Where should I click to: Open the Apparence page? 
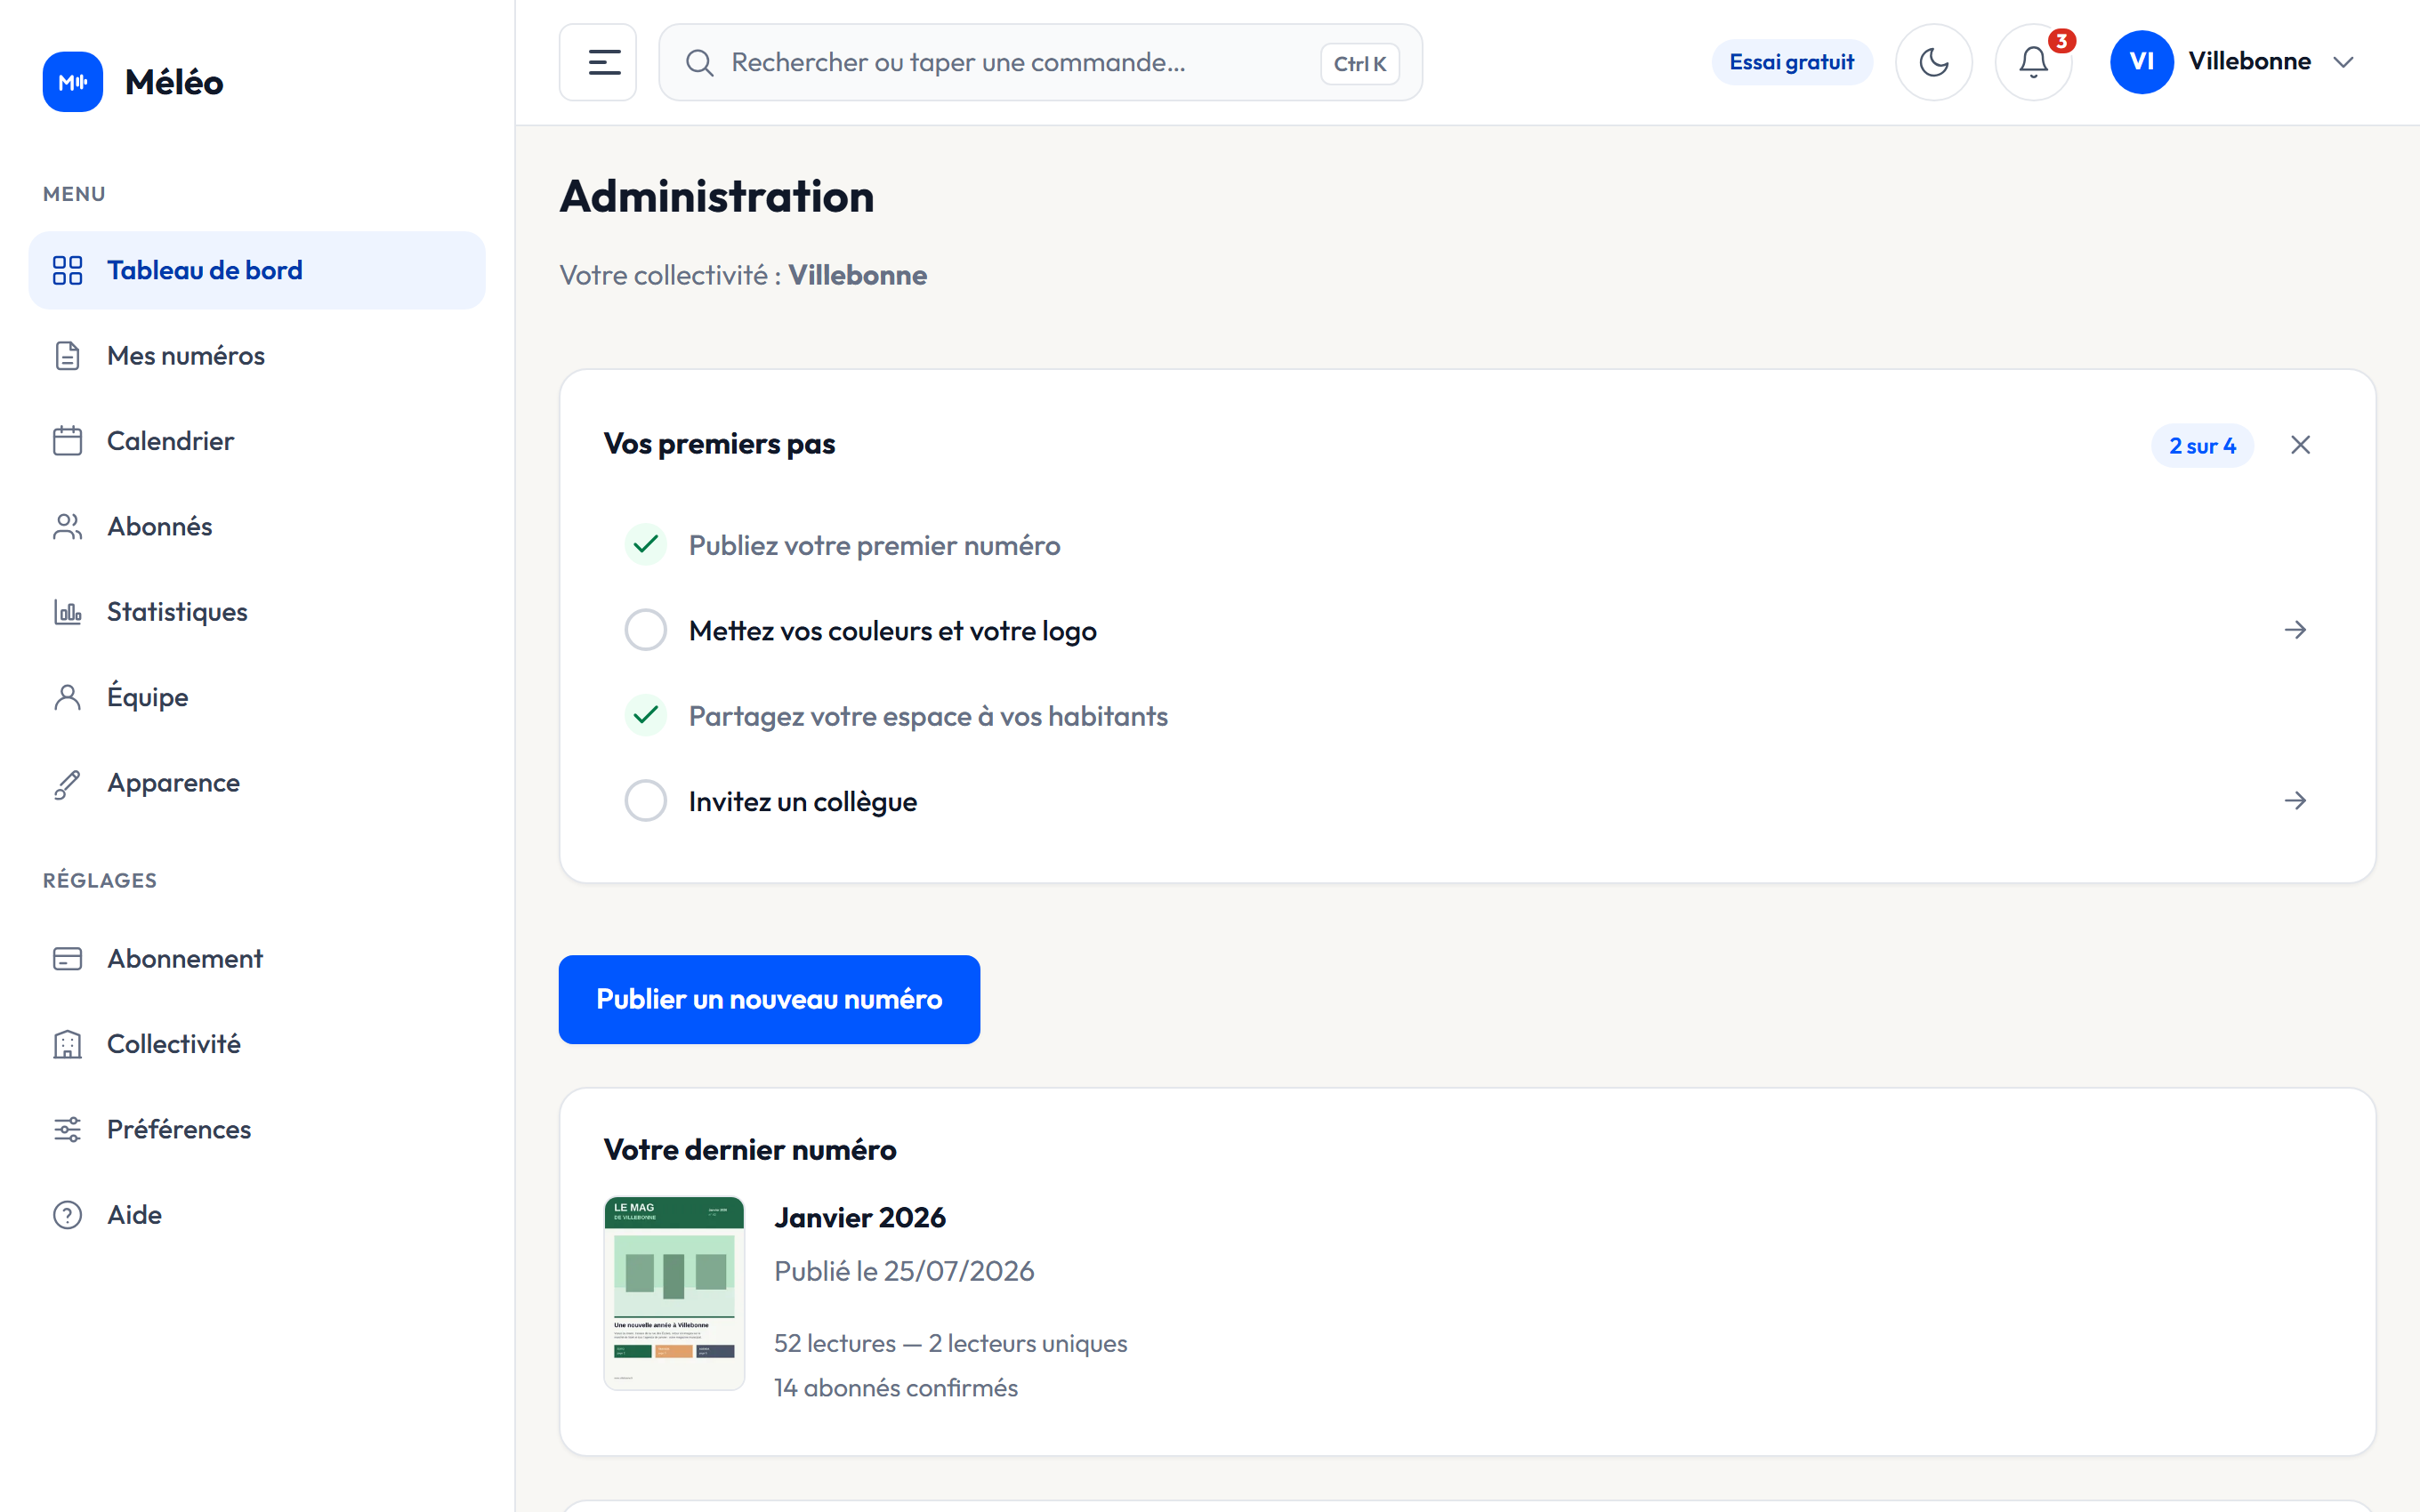click(257, 783)
